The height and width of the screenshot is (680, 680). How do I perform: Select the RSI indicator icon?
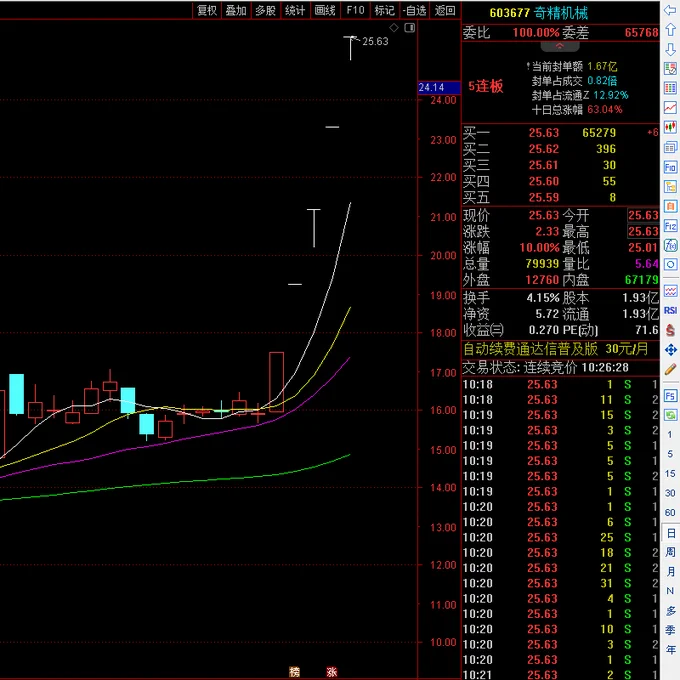point(670,311)
